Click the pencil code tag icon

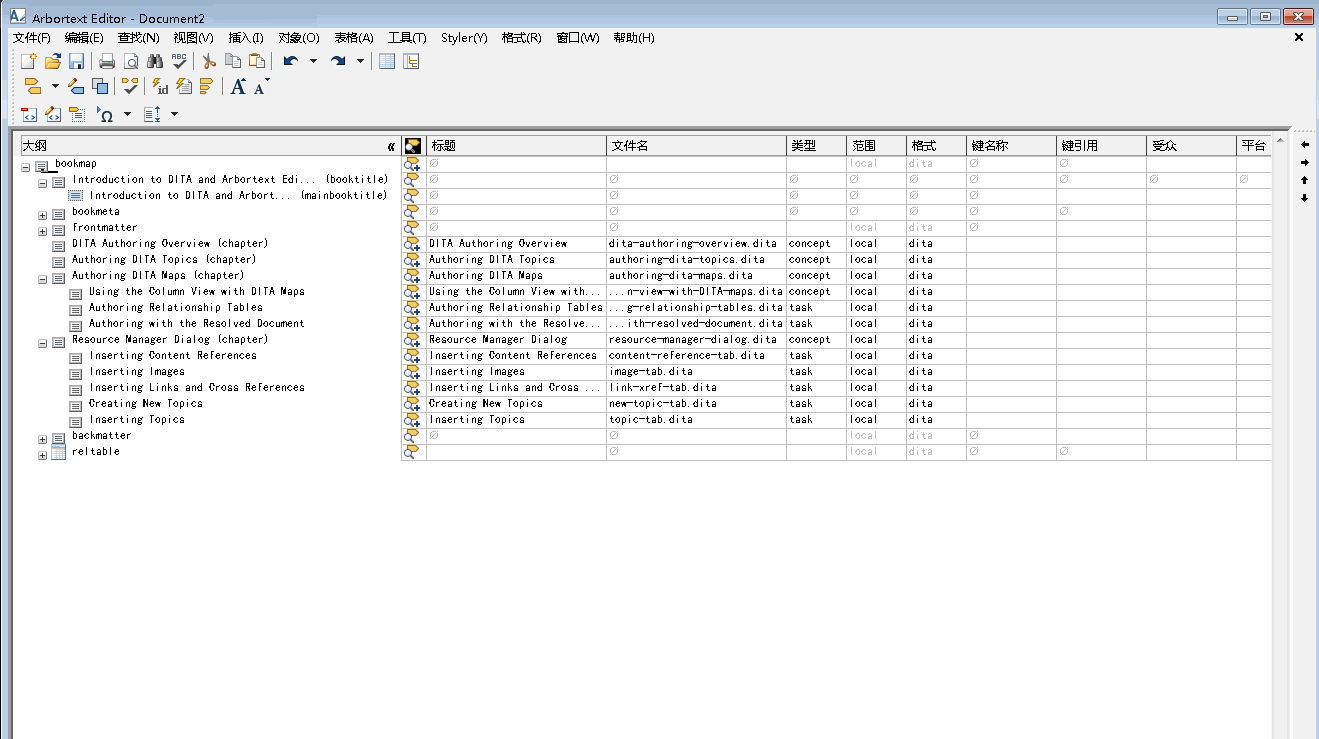coord(53,115)
